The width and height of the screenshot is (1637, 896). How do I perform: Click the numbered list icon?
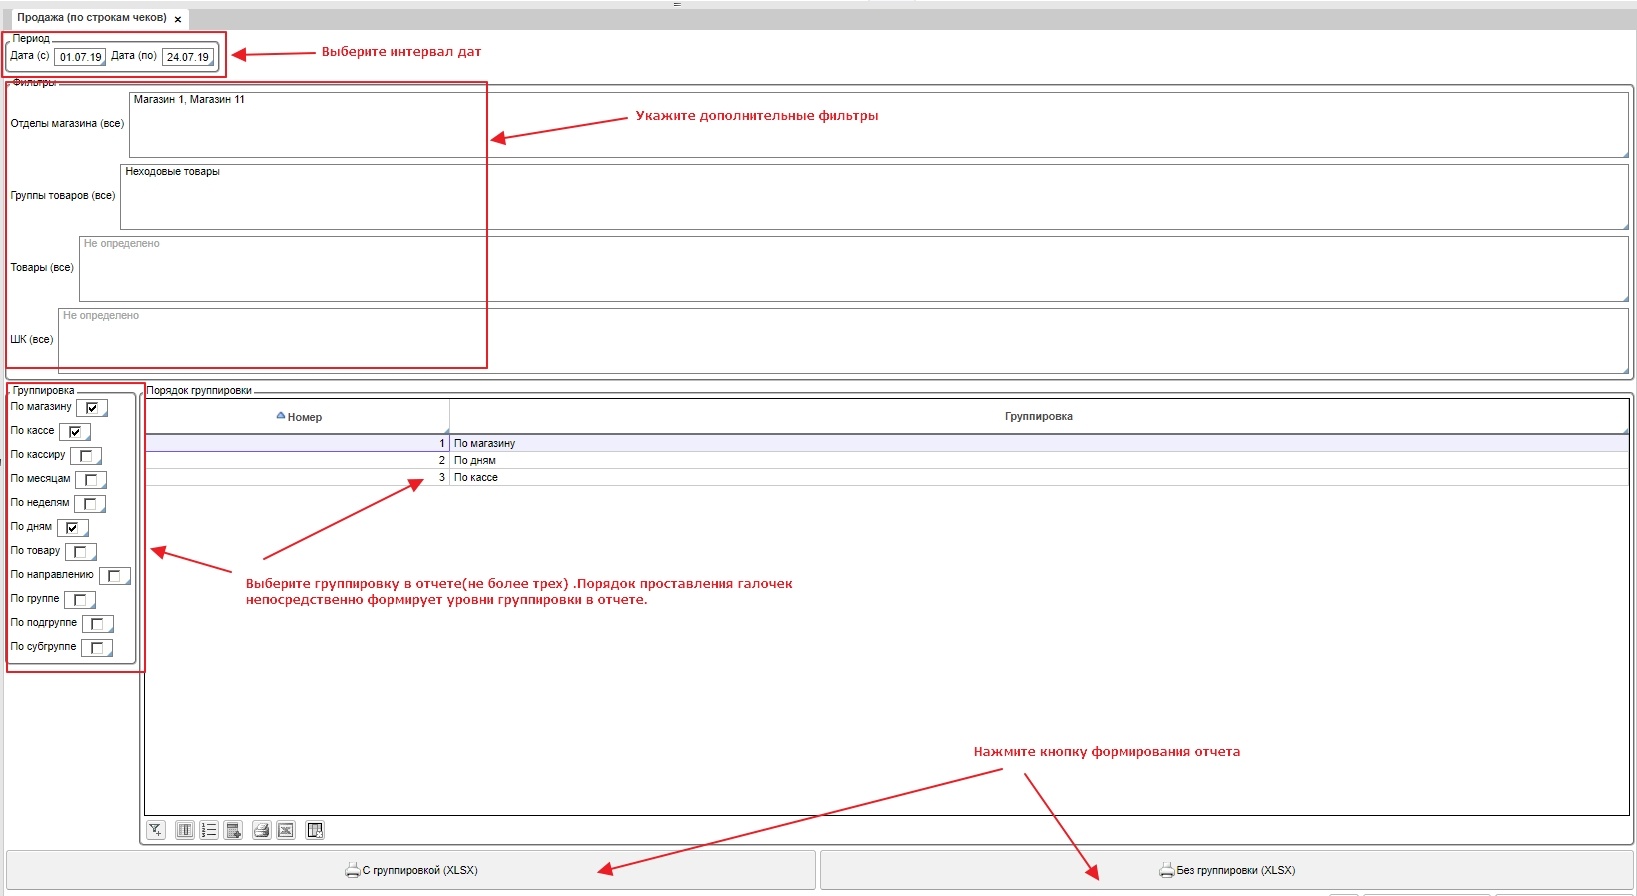(x=209, y=830)
